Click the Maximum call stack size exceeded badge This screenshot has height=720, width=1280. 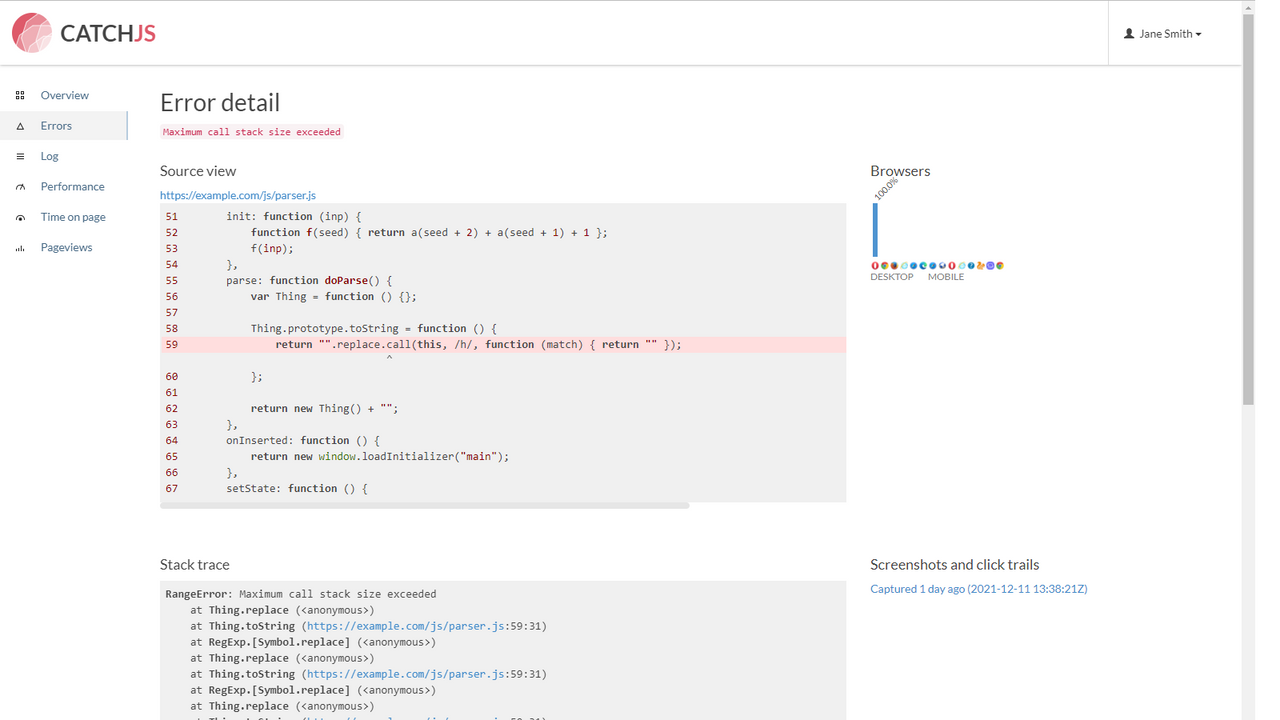[251, 131]
